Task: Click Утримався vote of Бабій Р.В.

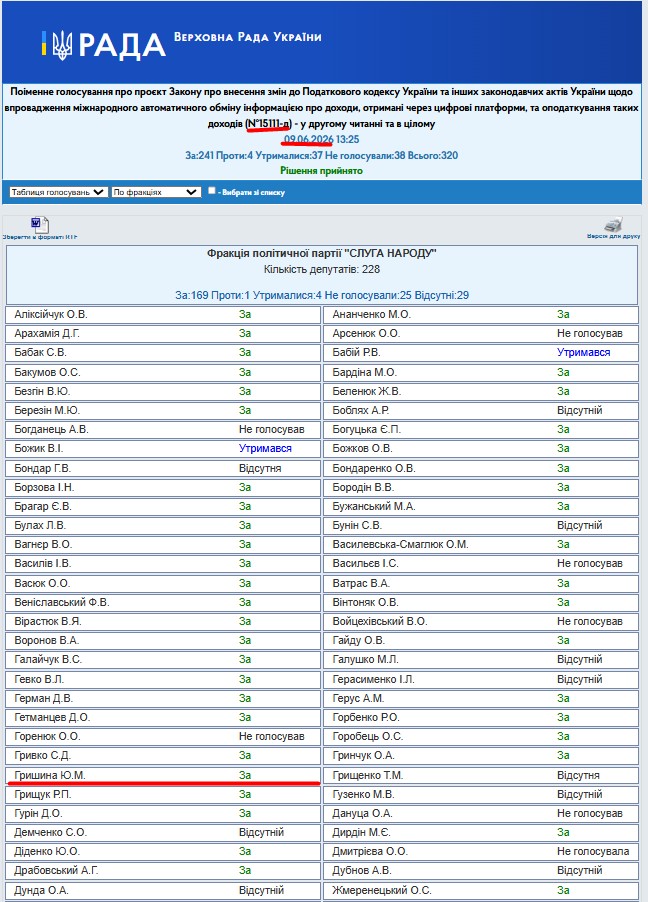Action: 584,353
